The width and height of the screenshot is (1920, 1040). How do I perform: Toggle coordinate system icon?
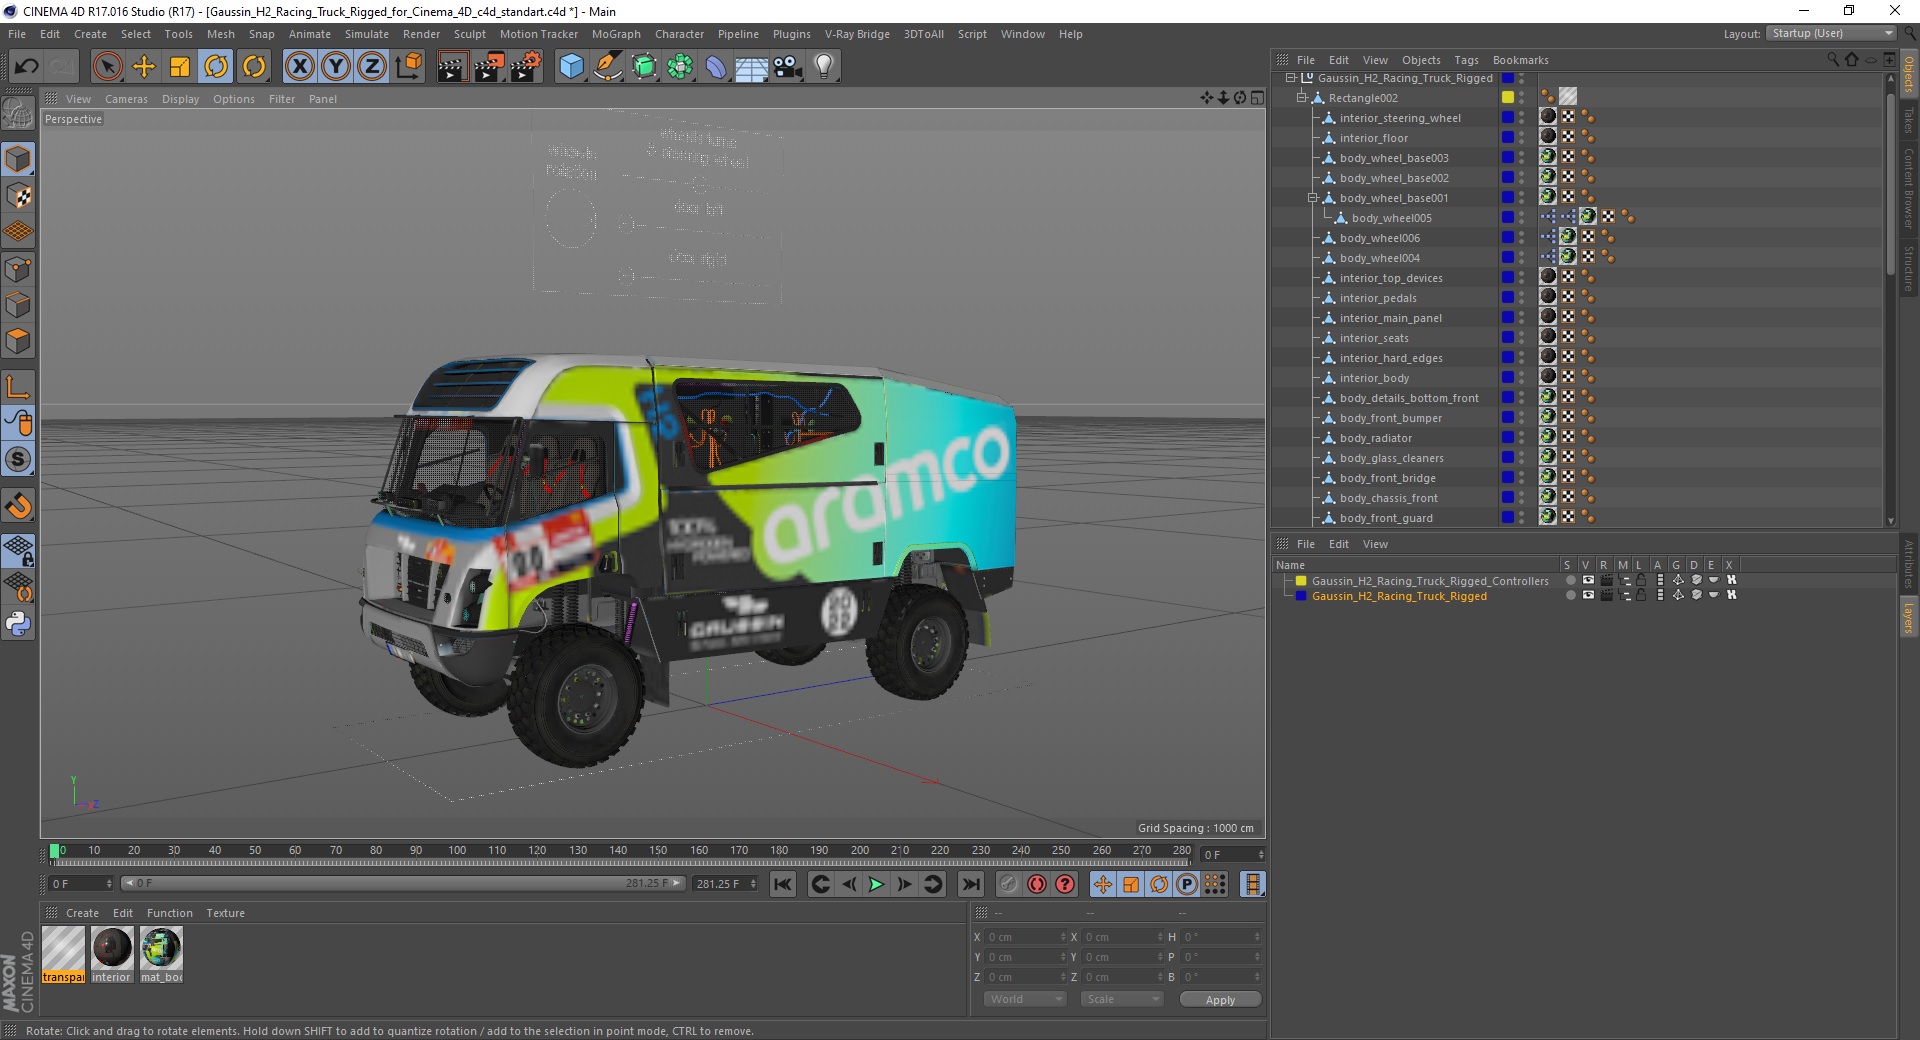pyautogui.click(x=409, y=67)
